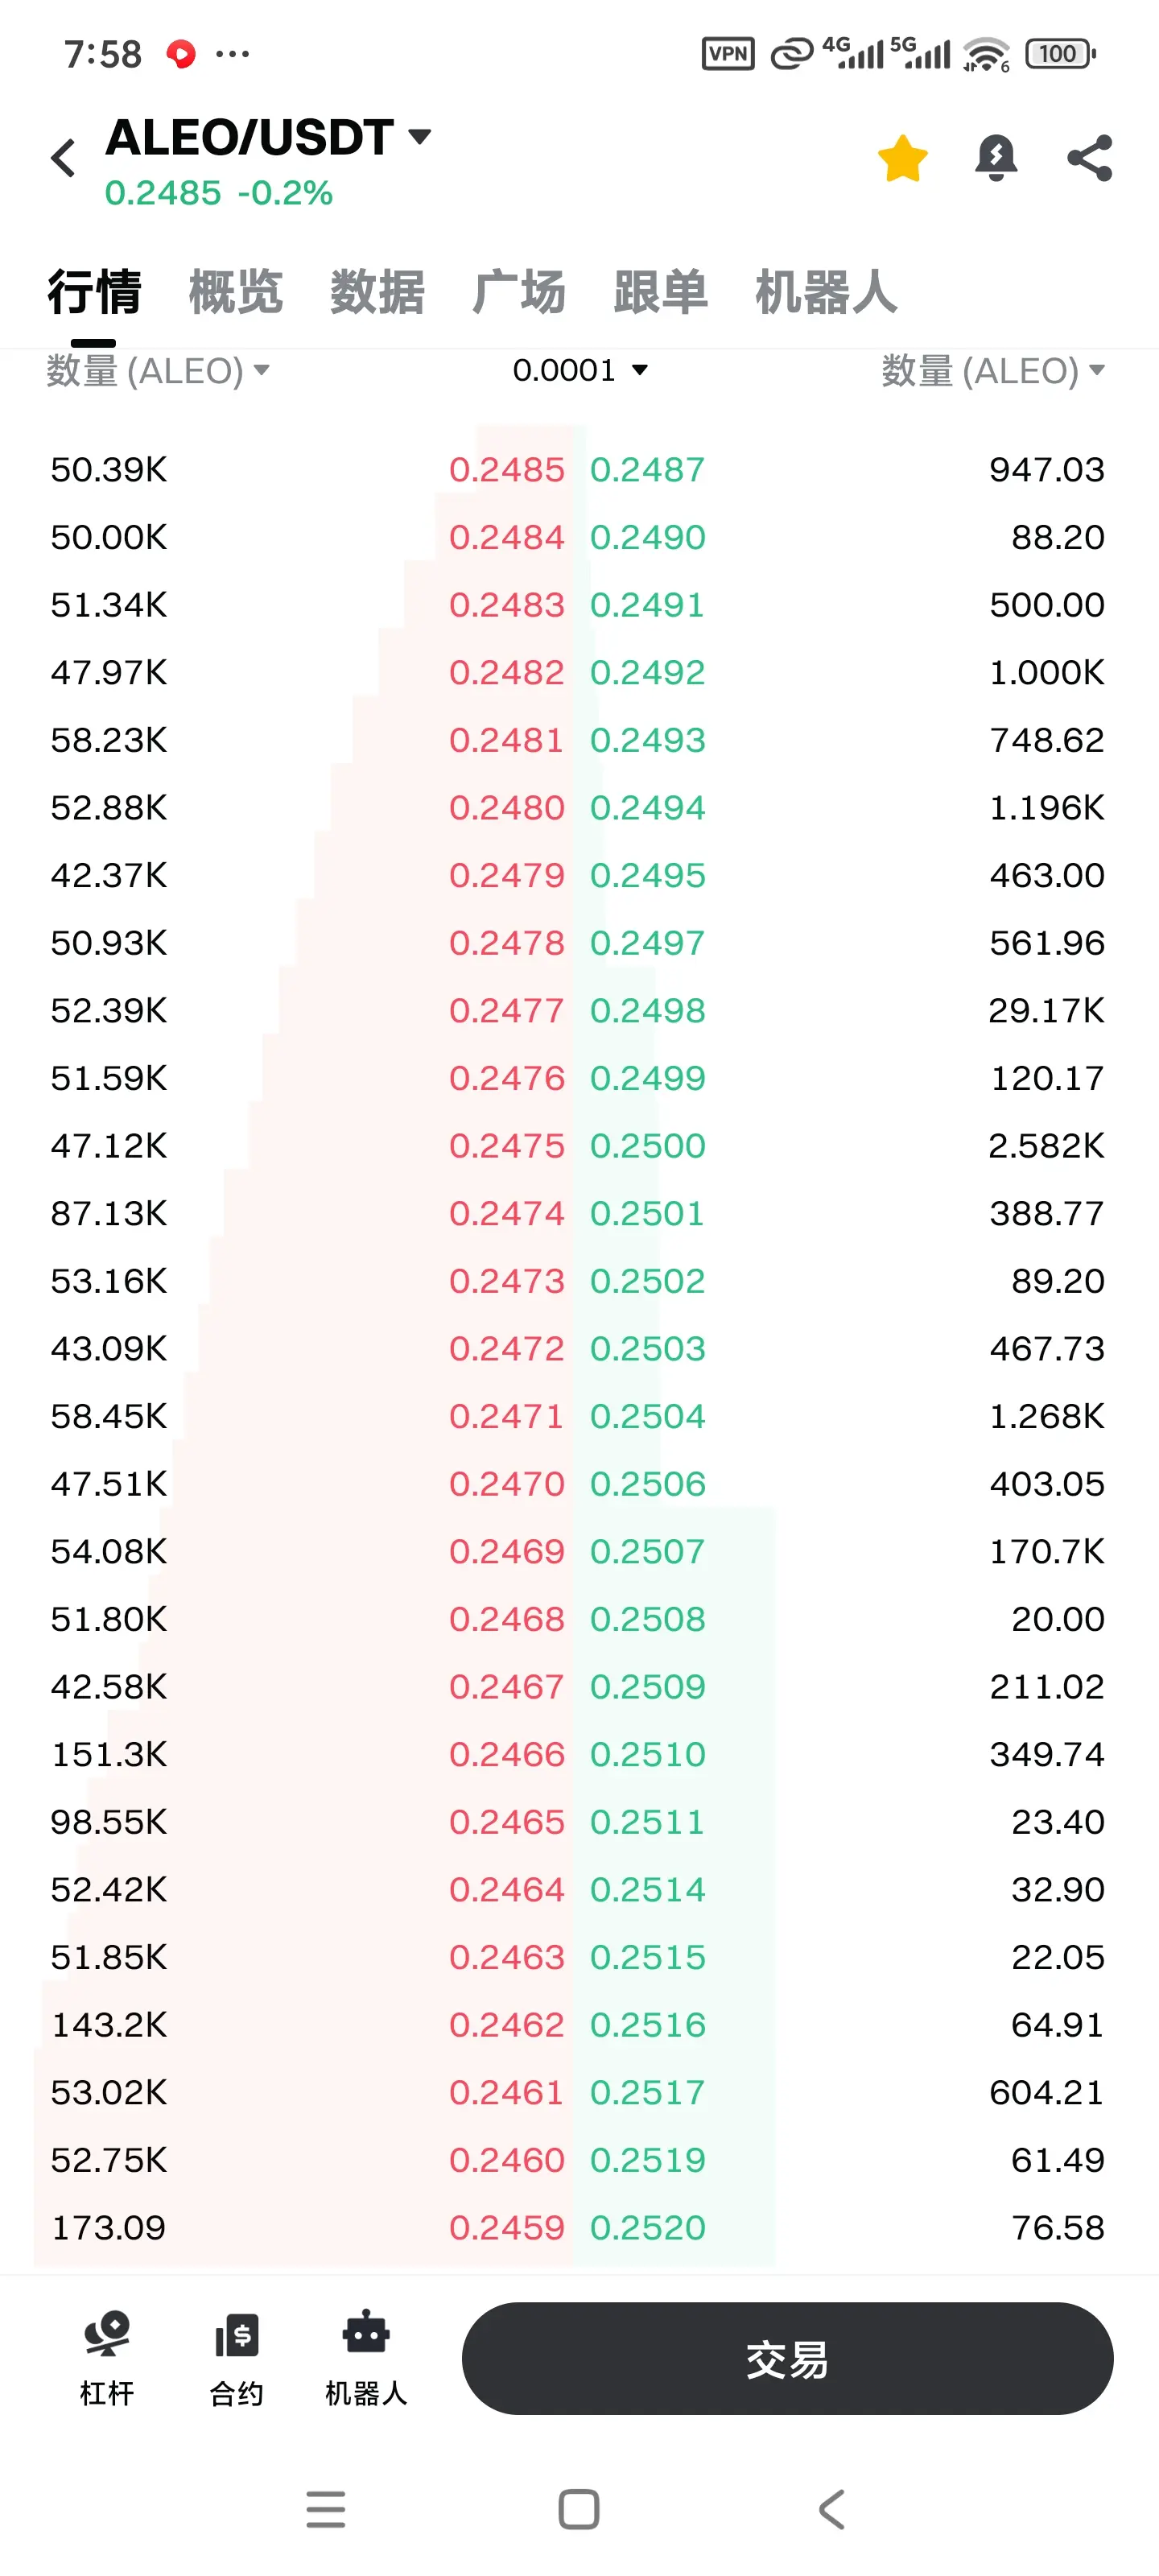This screenshot has width=1159, height=2576.
Task: Open the price alert bell icon
Action: (x=996, y=158)
